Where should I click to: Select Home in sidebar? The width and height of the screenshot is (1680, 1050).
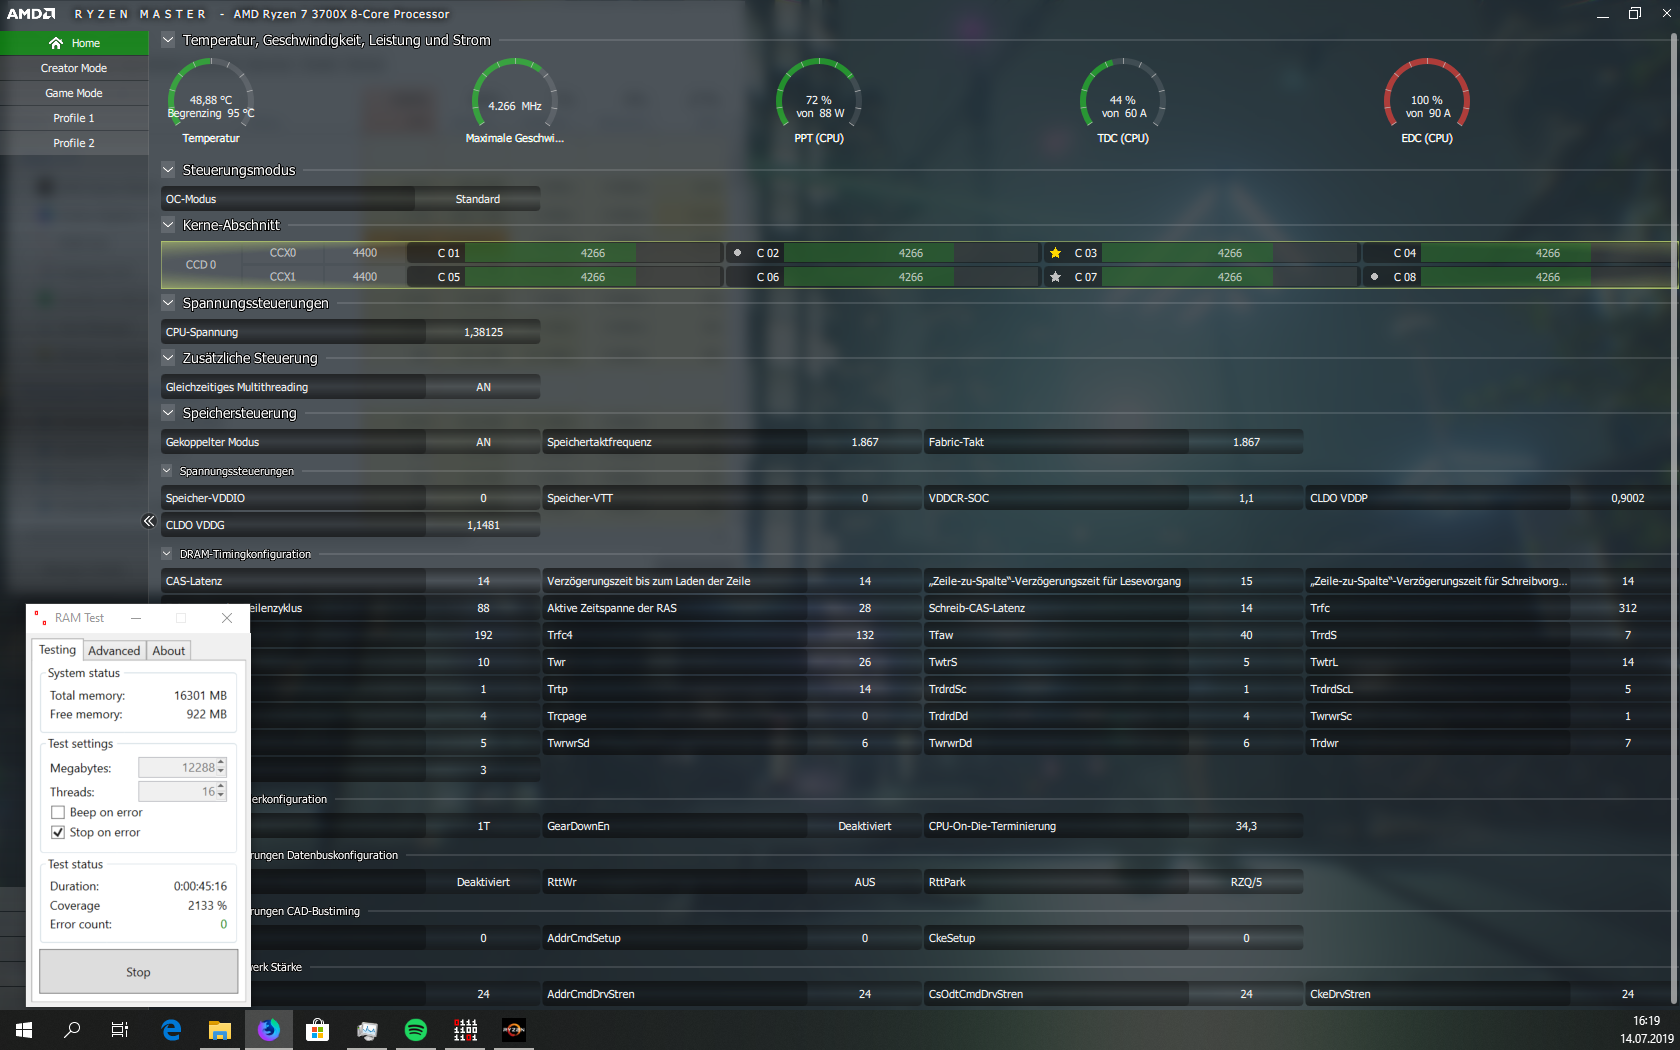coord(74,43)
